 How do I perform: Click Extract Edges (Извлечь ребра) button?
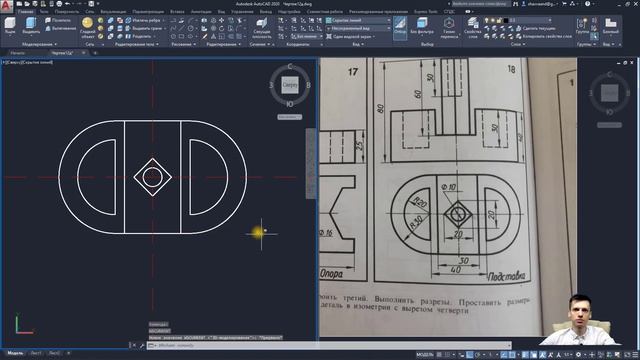click(x=144, y=20)
